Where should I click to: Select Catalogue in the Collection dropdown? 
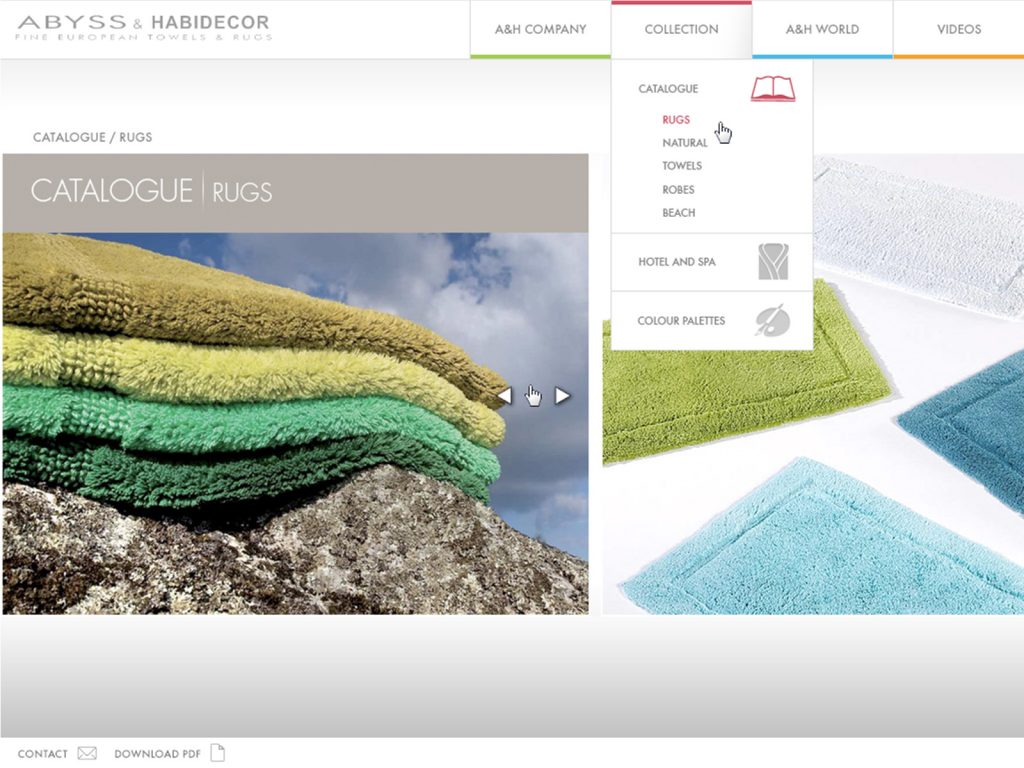[x=668, y=89]
